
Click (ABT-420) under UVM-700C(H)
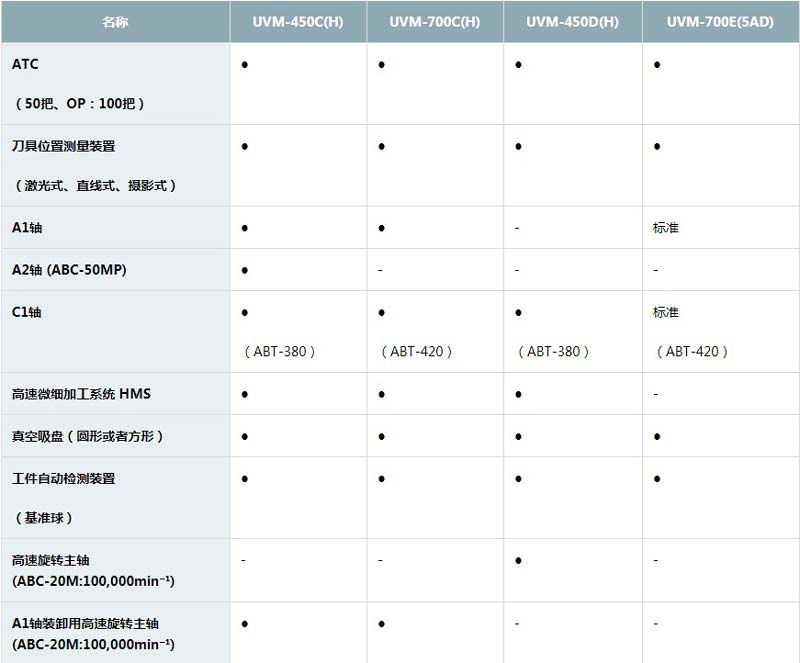416,351
